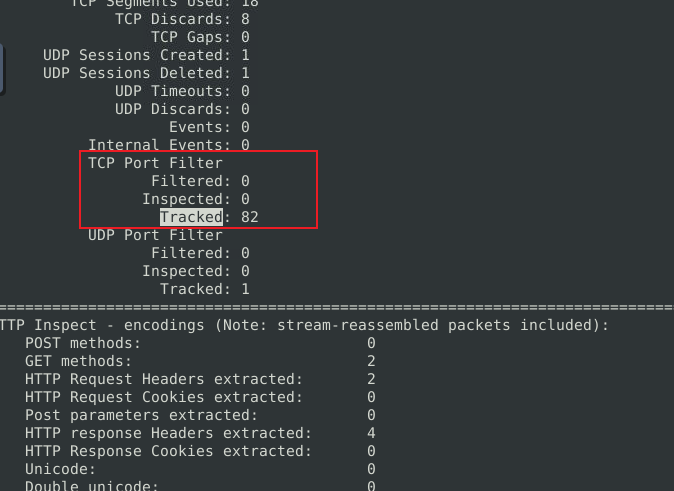
Task: Click the TCP Discards line
Action: pyautogui.click(x=182, y=19)
